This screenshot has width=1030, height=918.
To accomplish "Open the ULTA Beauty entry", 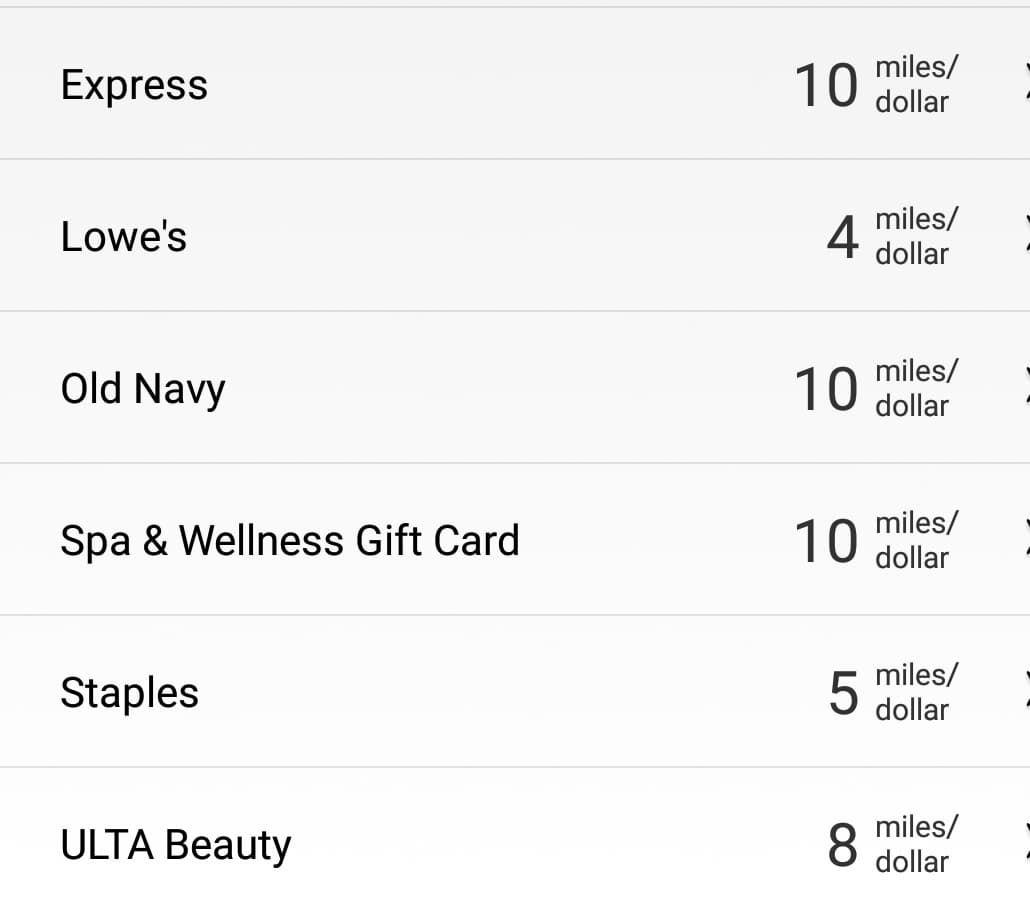I will (176, 846).
